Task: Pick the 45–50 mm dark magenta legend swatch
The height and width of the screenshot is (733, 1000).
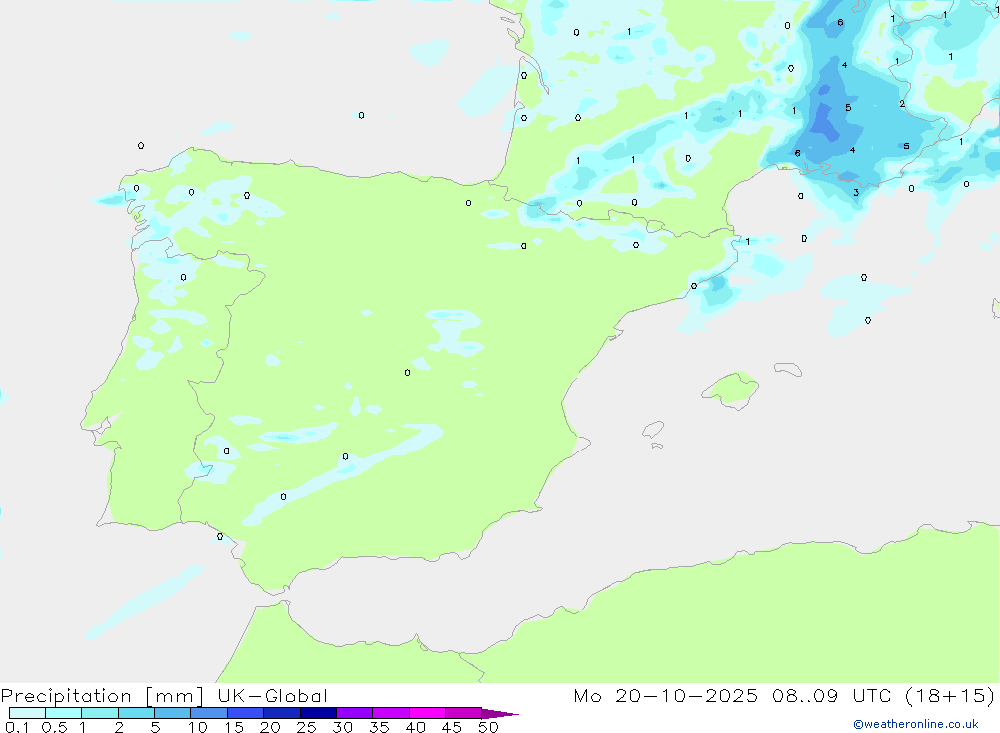Action: coord(464,713)
